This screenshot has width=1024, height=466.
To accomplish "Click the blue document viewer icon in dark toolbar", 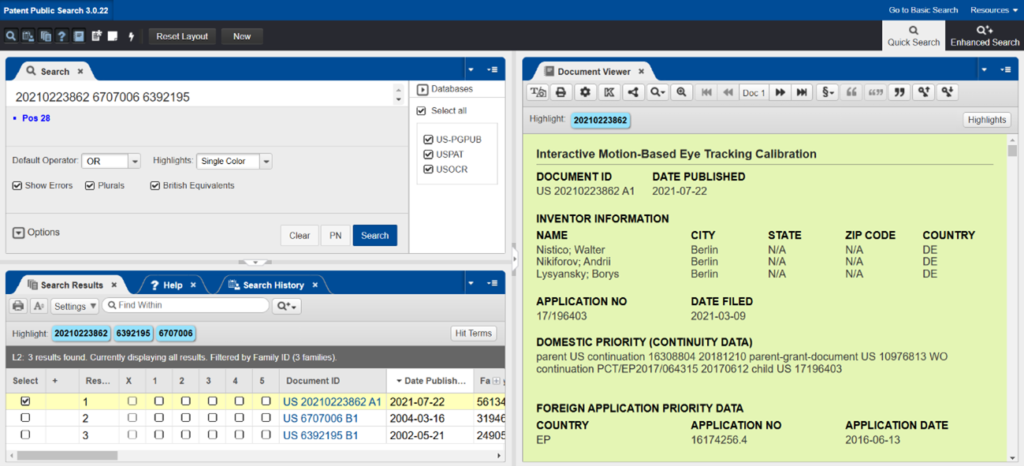I will (78, 37).
